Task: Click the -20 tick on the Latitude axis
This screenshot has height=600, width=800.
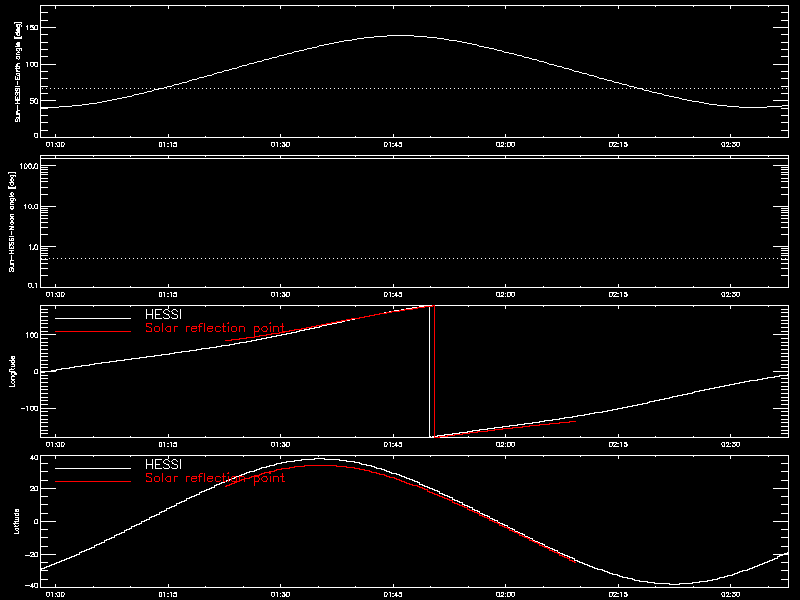Action: (32, 554)
